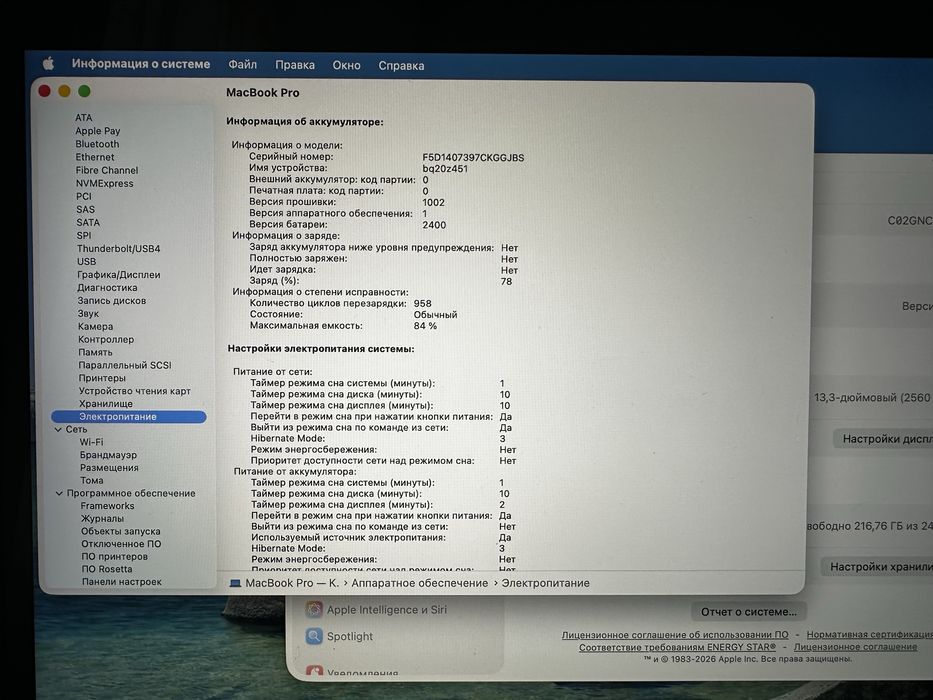Select Память in the sidebar
The image size is (933, 700).
[x=95, y=352]
